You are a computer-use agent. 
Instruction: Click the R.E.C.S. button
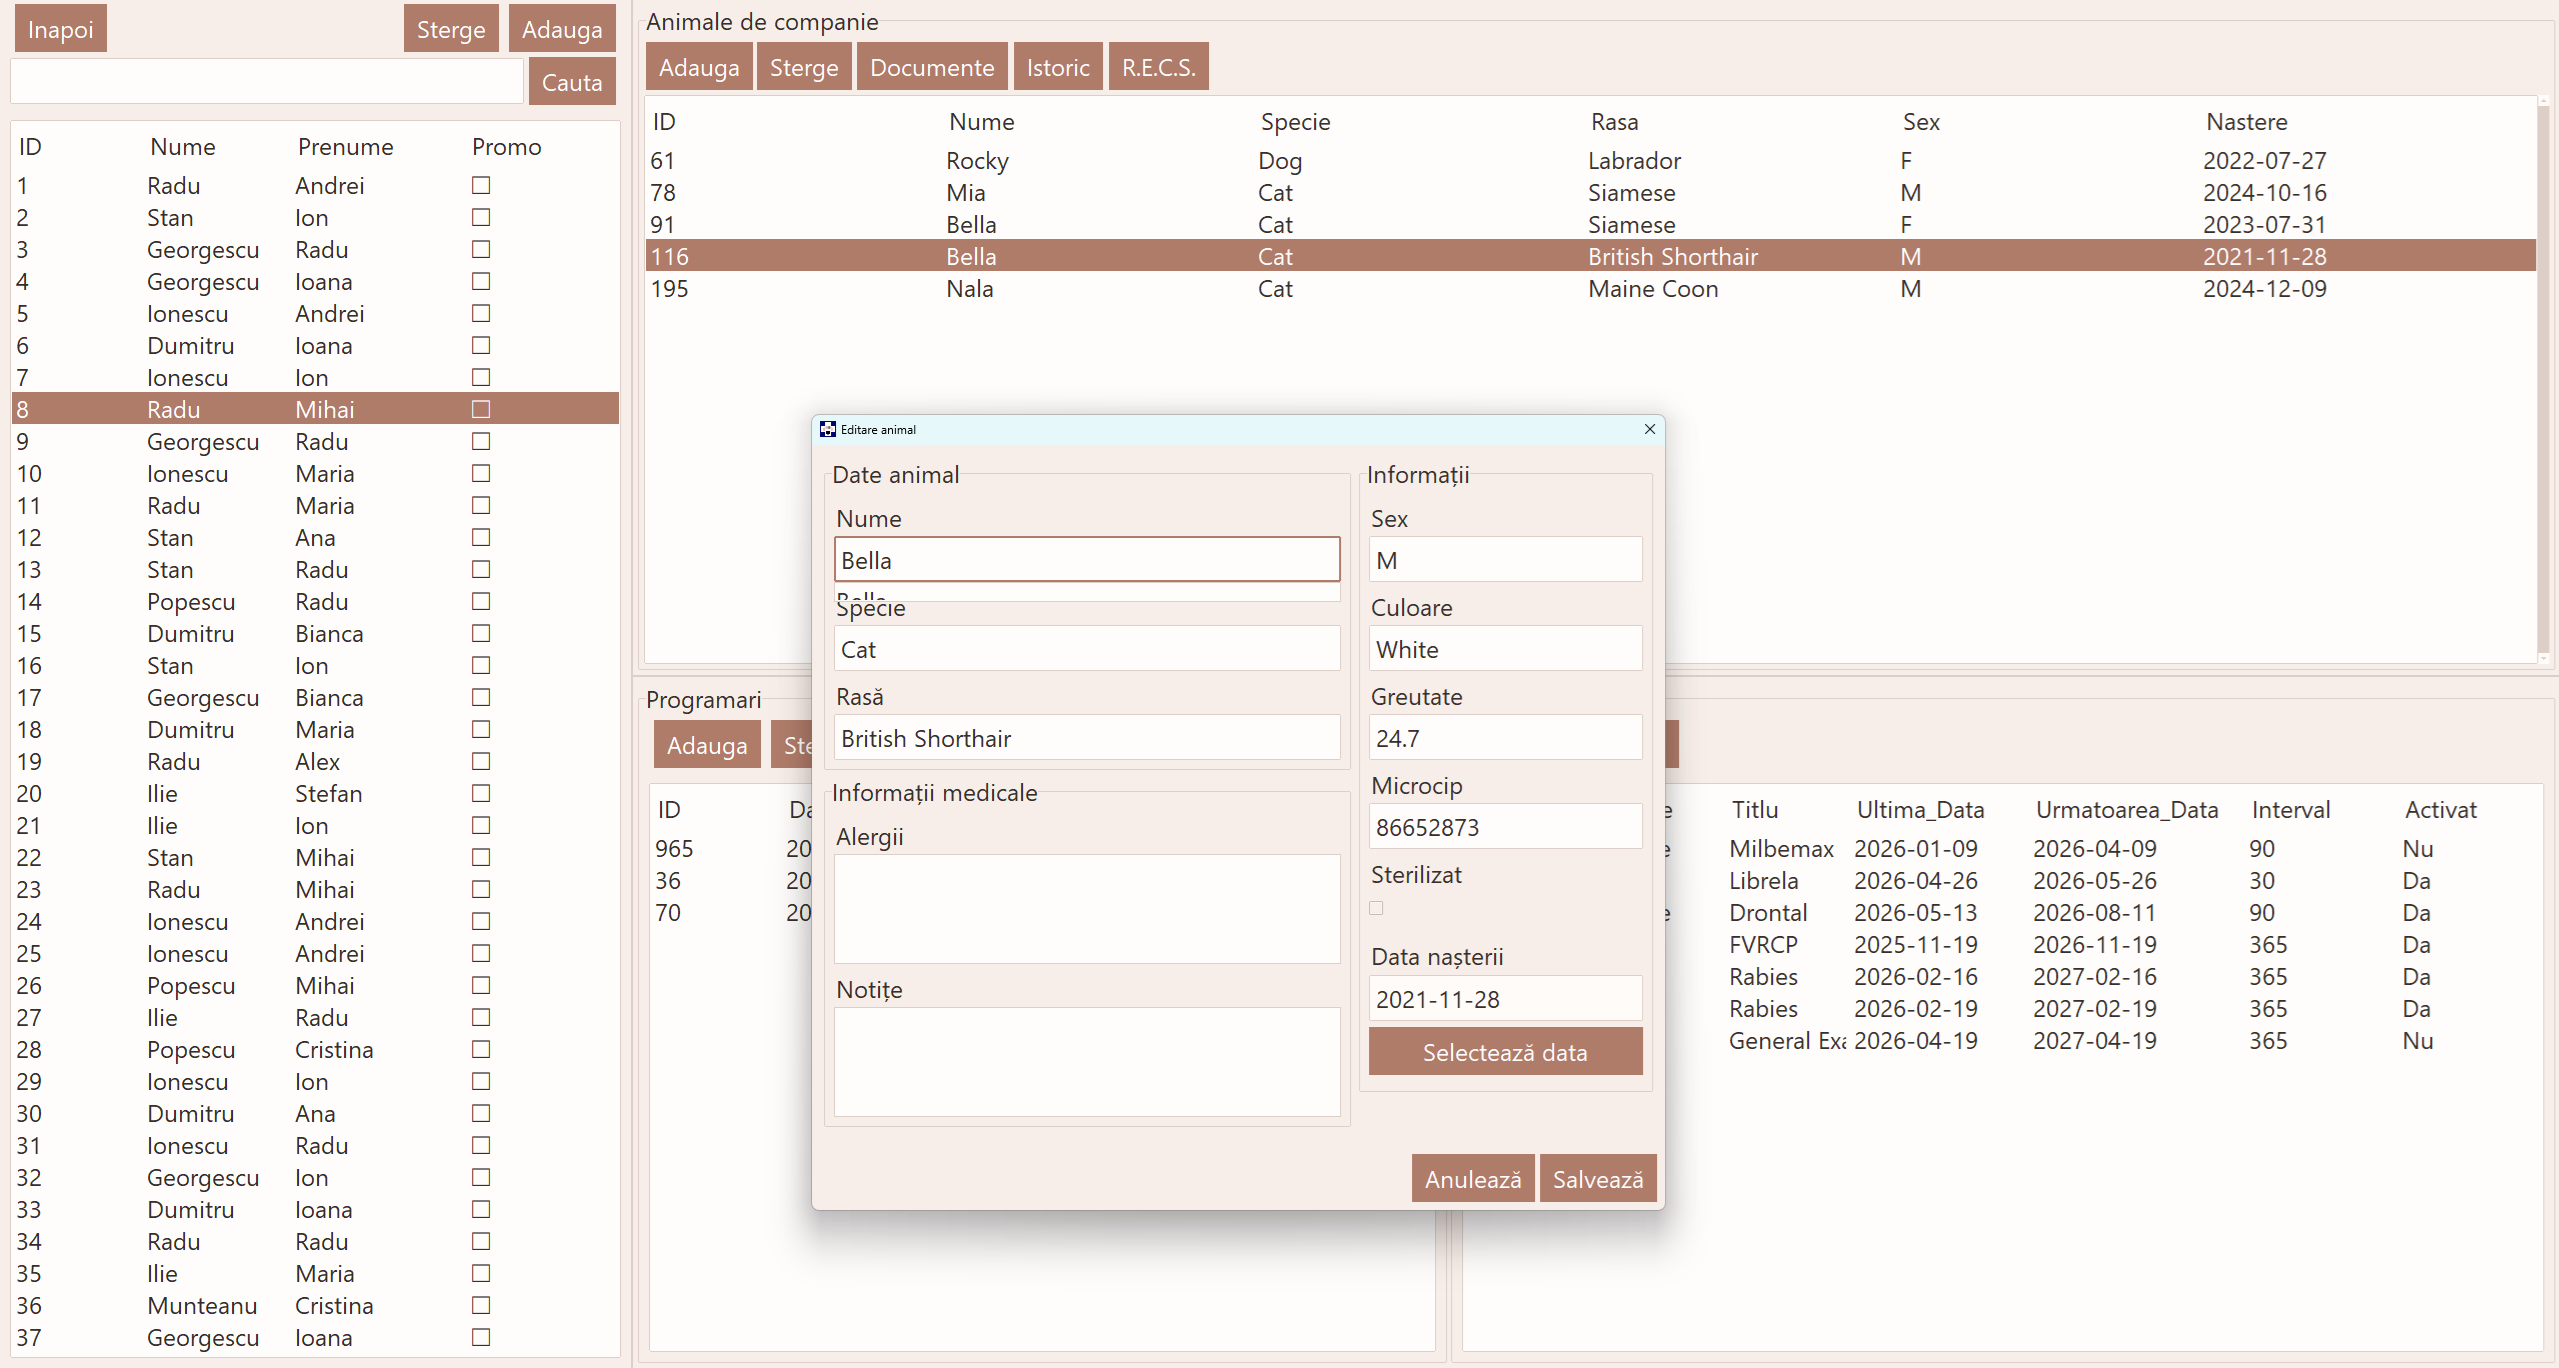(1159, 67)
